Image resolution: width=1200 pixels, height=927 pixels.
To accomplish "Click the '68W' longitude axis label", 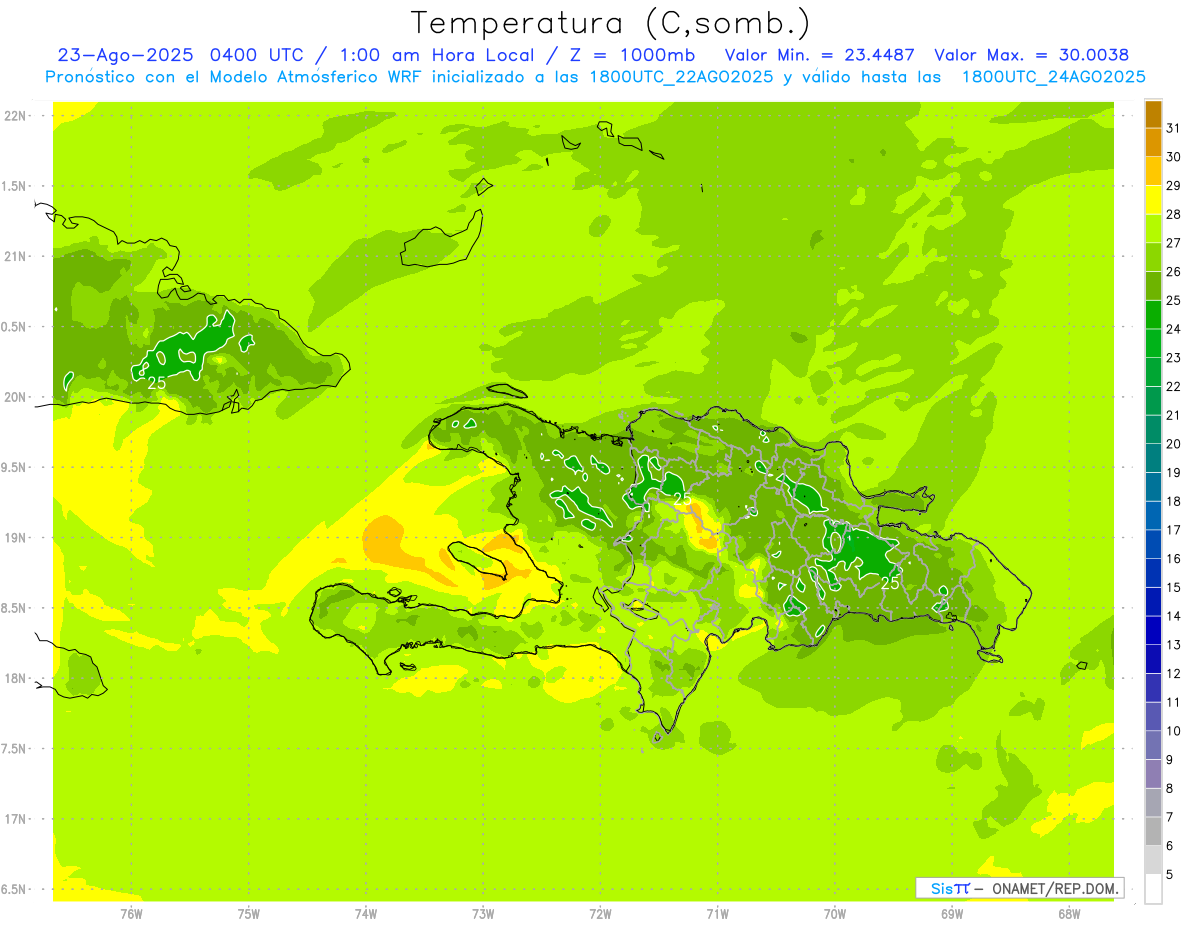I will pos(1069,913).
